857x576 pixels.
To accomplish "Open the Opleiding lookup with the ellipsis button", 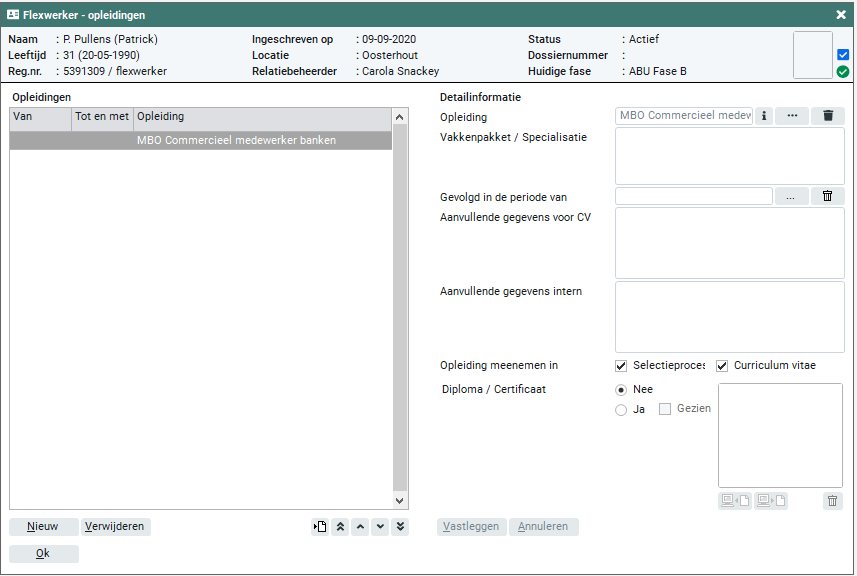I will coord(791,116).
